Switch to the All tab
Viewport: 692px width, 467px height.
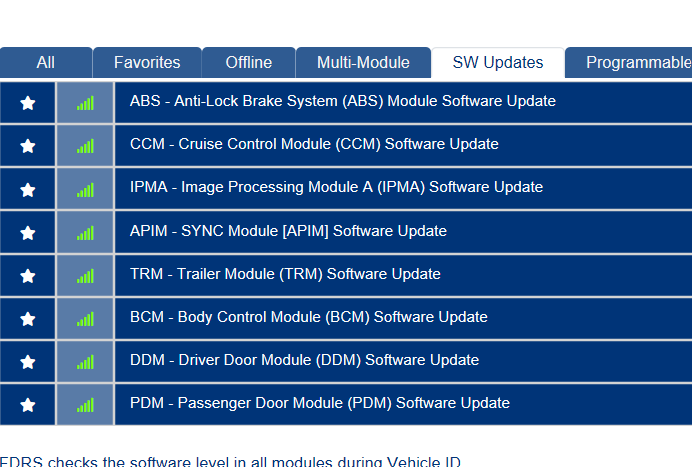pyautogui.click(x=46, y=62)
